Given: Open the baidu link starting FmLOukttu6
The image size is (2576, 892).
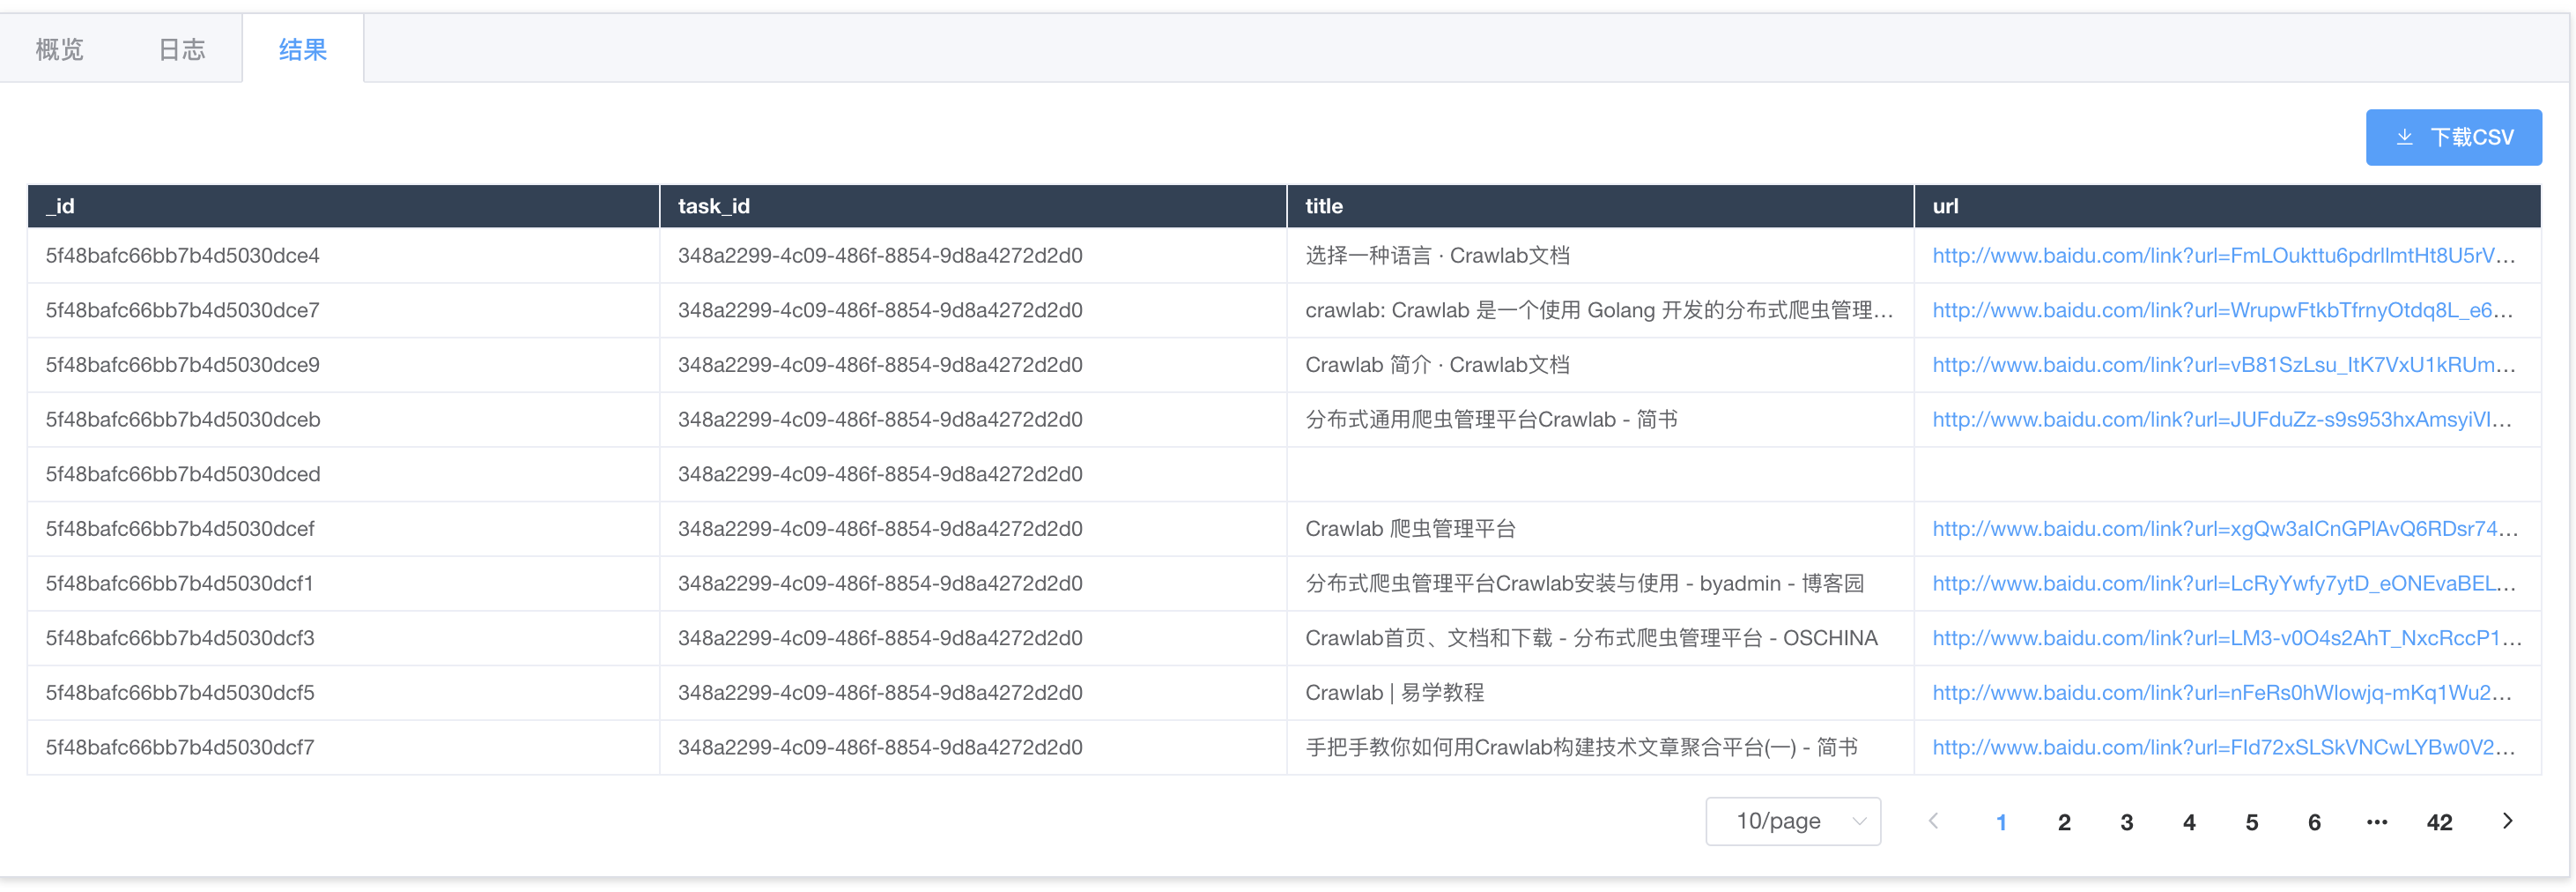Looking at the screenshot, I should pos(2223,255).
